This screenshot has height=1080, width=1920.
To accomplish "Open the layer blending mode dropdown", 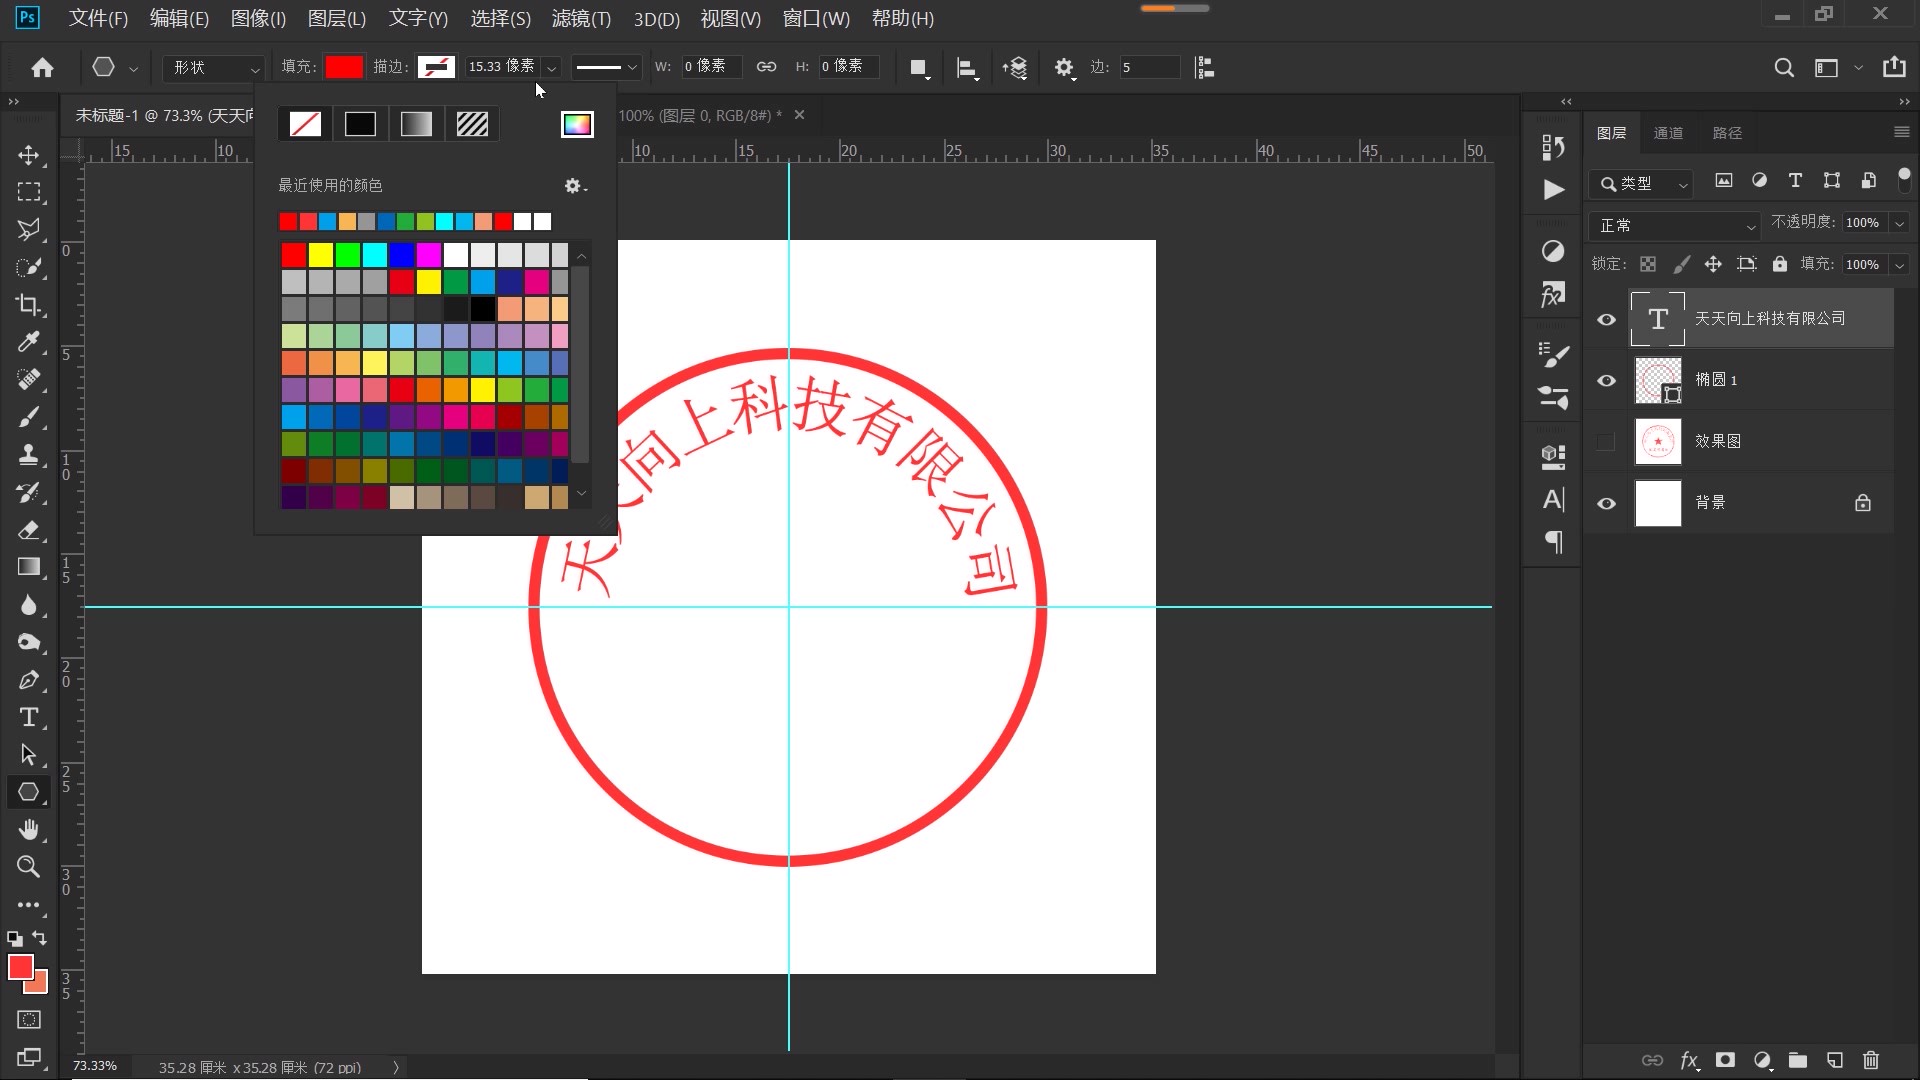I will [x=1675, y=225].
